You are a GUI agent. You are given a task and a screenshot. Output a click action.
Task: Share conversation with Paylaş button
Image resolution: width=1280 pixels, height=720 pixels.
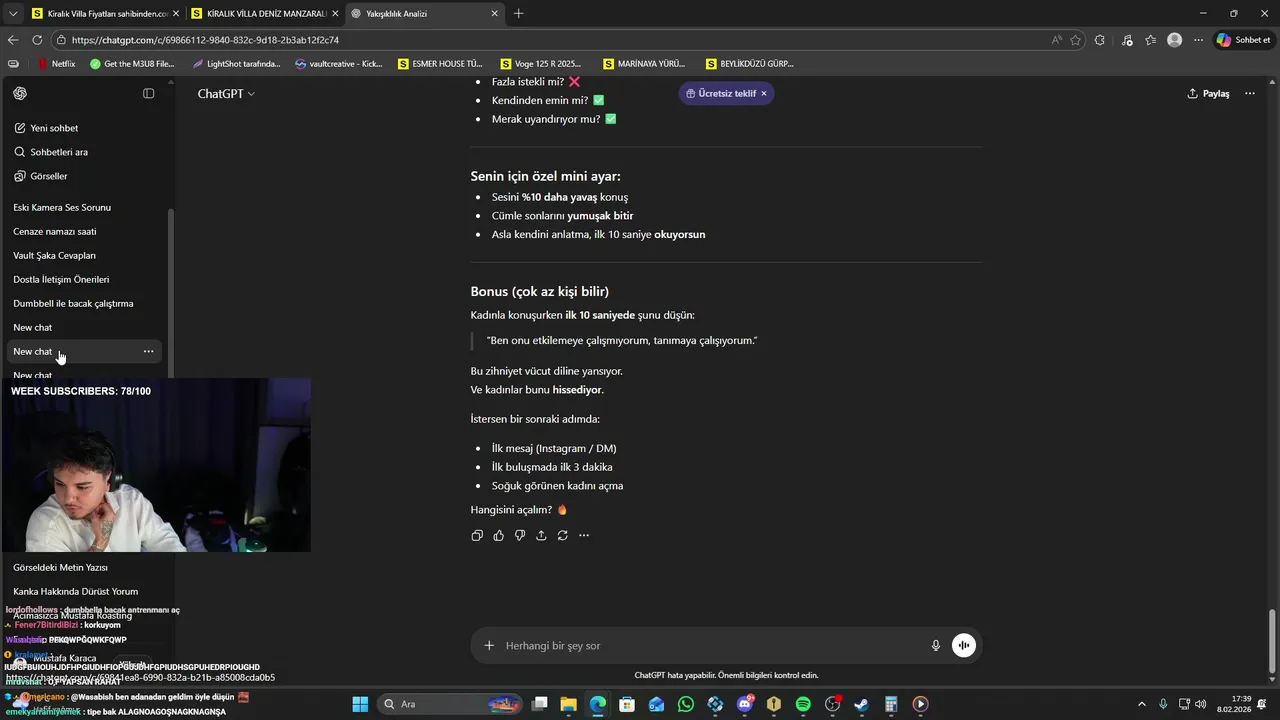click(1208, 93)
